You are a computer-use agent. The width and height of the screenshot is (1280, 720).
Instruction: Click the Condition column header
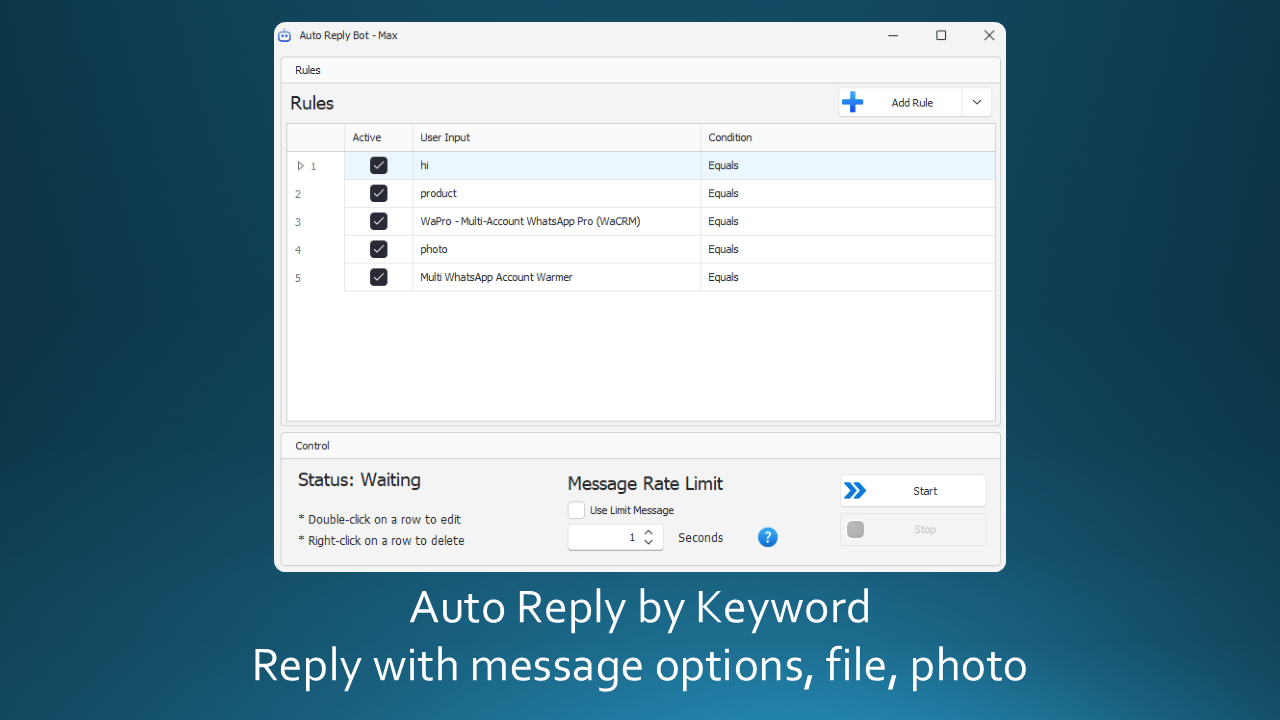click(730, 137)
